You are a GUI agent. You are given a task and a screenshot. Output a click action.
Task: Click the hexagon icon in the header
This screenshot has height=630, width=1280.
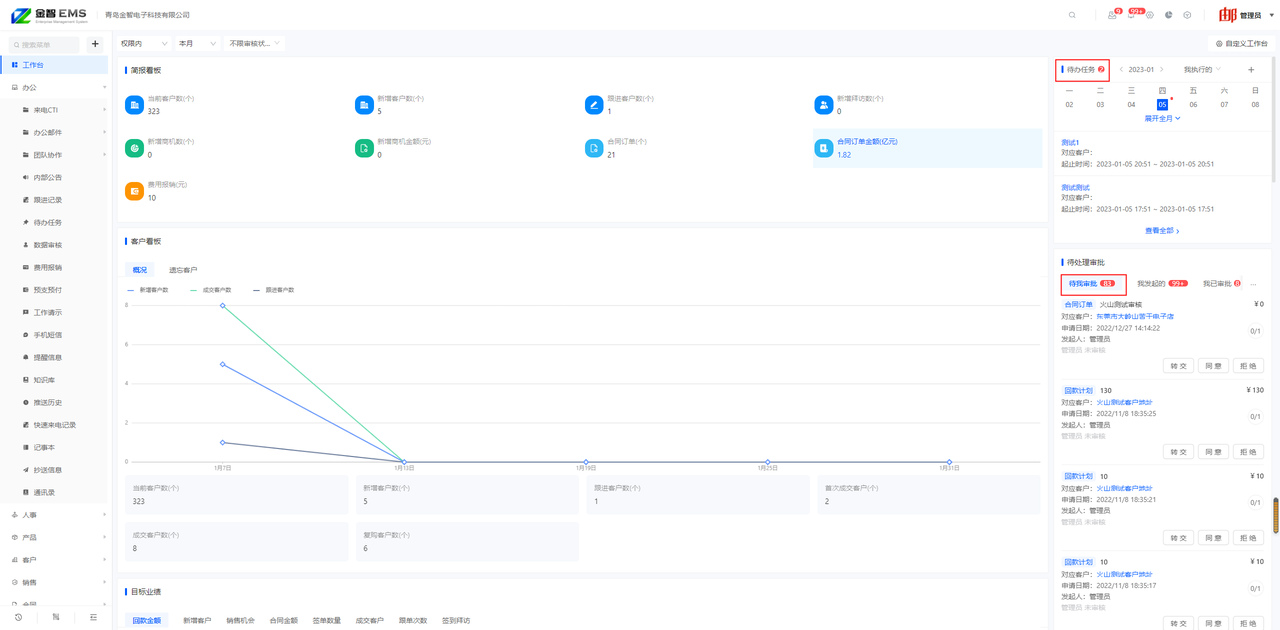(x=1187, y=15)
